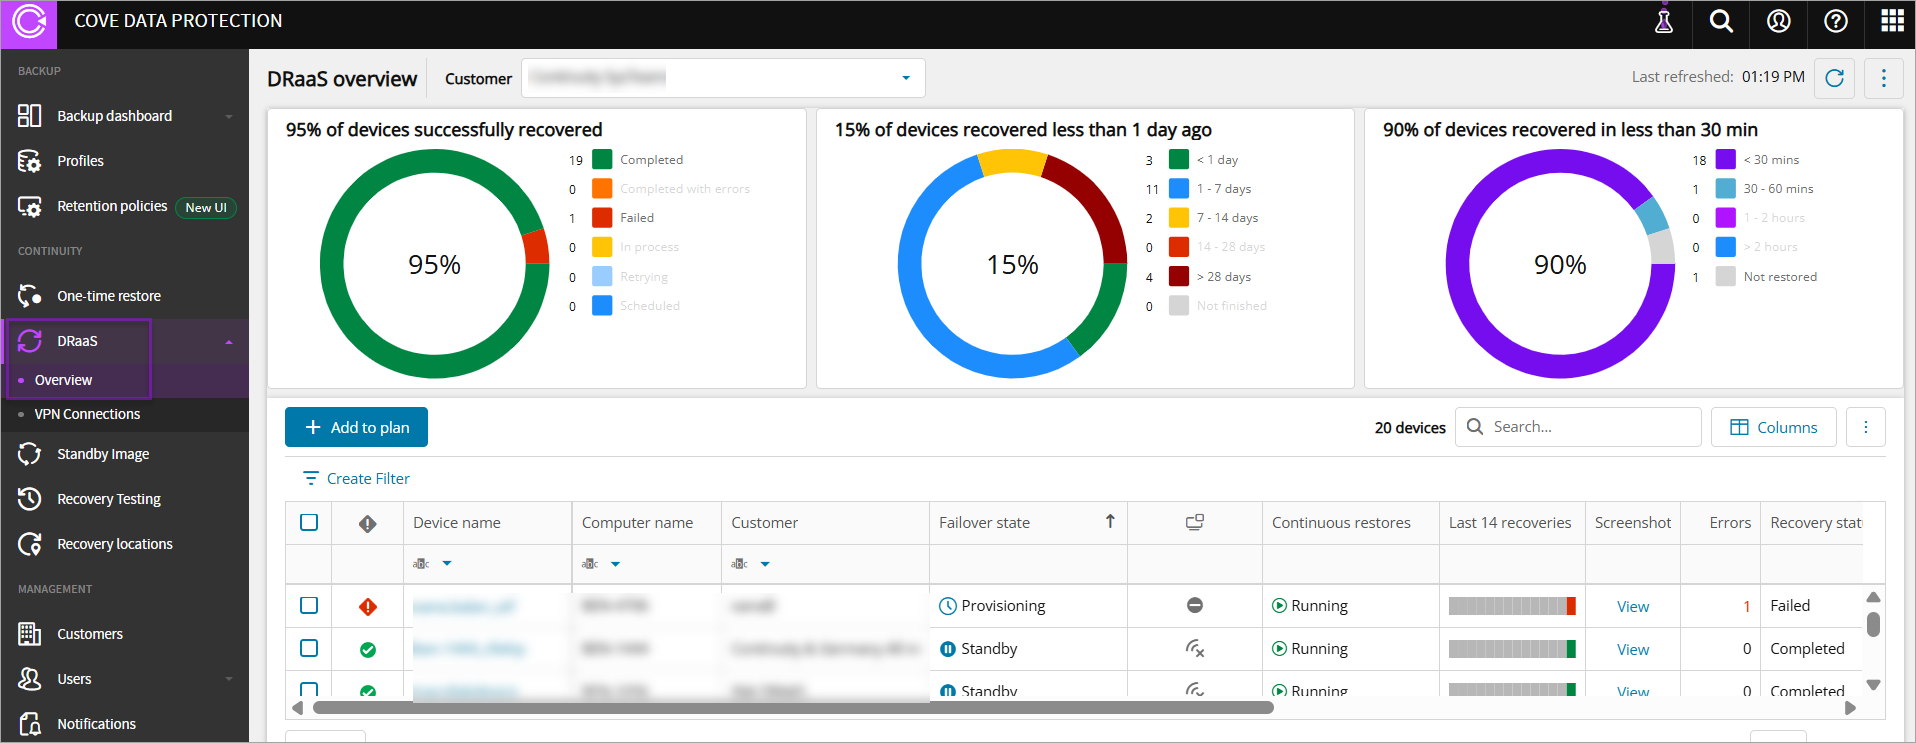The image size is (1916, 743).
Task: Refresh the DRaaS overview data
Action: click(x=1834, y=78)
